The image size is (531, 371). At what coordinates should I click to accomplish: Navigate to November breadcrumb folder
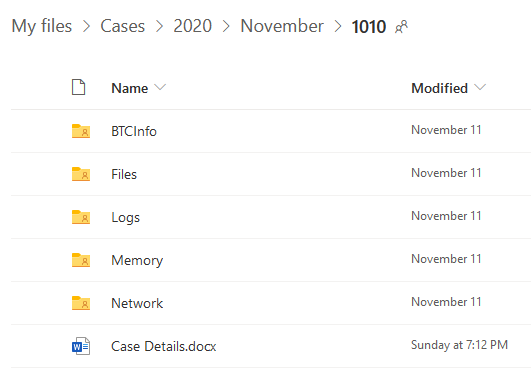(x=282, y=26)
